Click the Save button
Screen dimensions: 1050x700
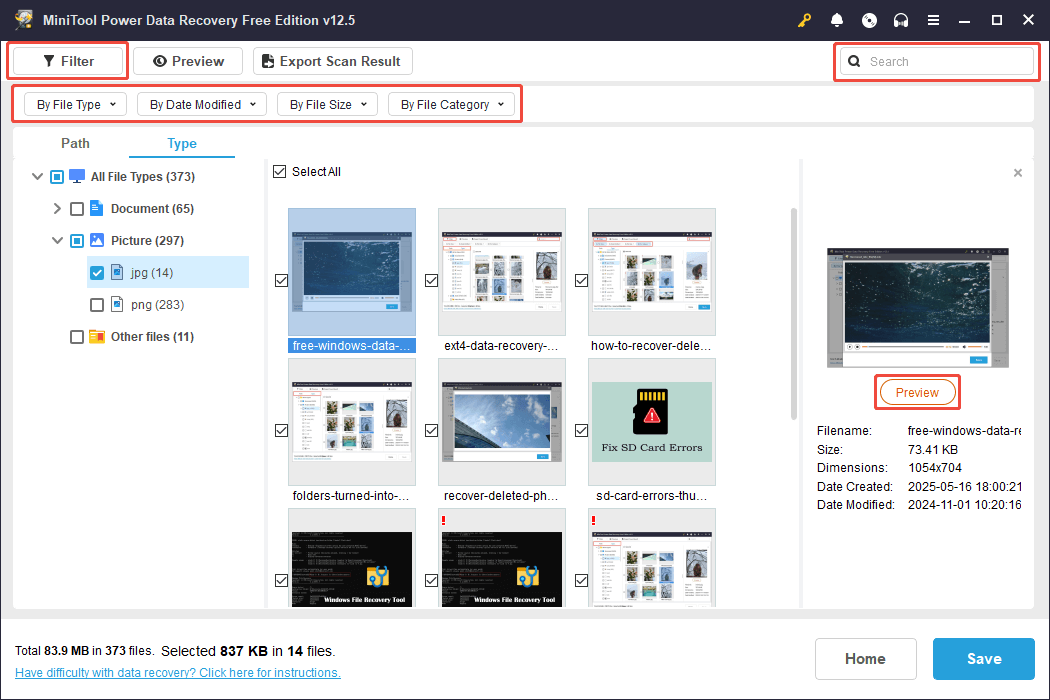point(983,658)
